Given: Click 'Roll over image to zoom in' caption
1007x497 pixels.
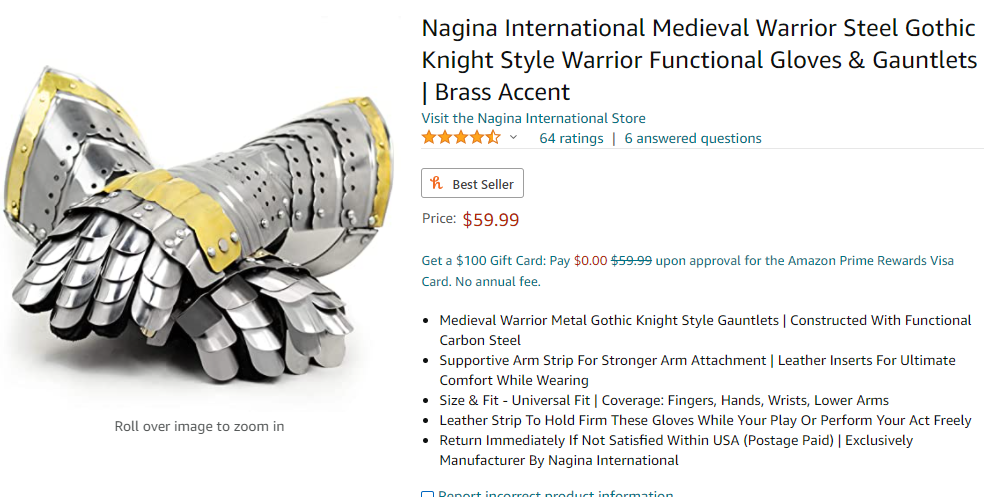Looking at the screenshot, I should coord(199,426).
